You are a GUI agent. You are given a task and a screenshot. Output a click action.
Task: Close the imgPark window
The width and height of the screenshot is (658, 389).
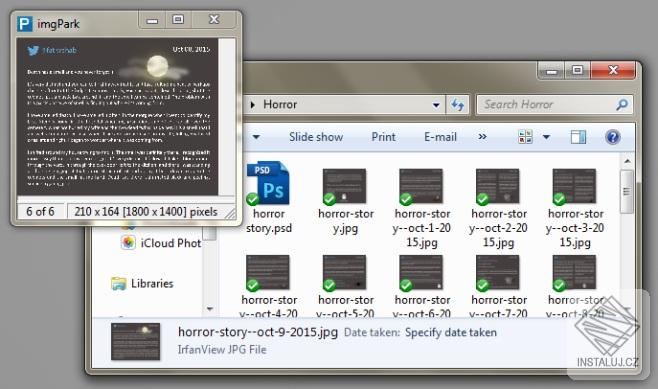[x=214, y=20]
